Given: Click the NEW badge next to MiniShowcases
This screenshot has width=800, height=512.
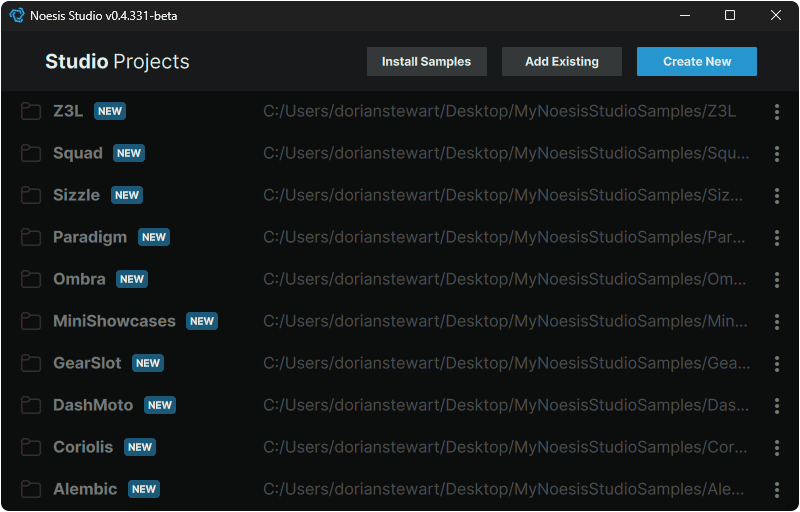Looking at the screenshot, I should tap(202, 321).
